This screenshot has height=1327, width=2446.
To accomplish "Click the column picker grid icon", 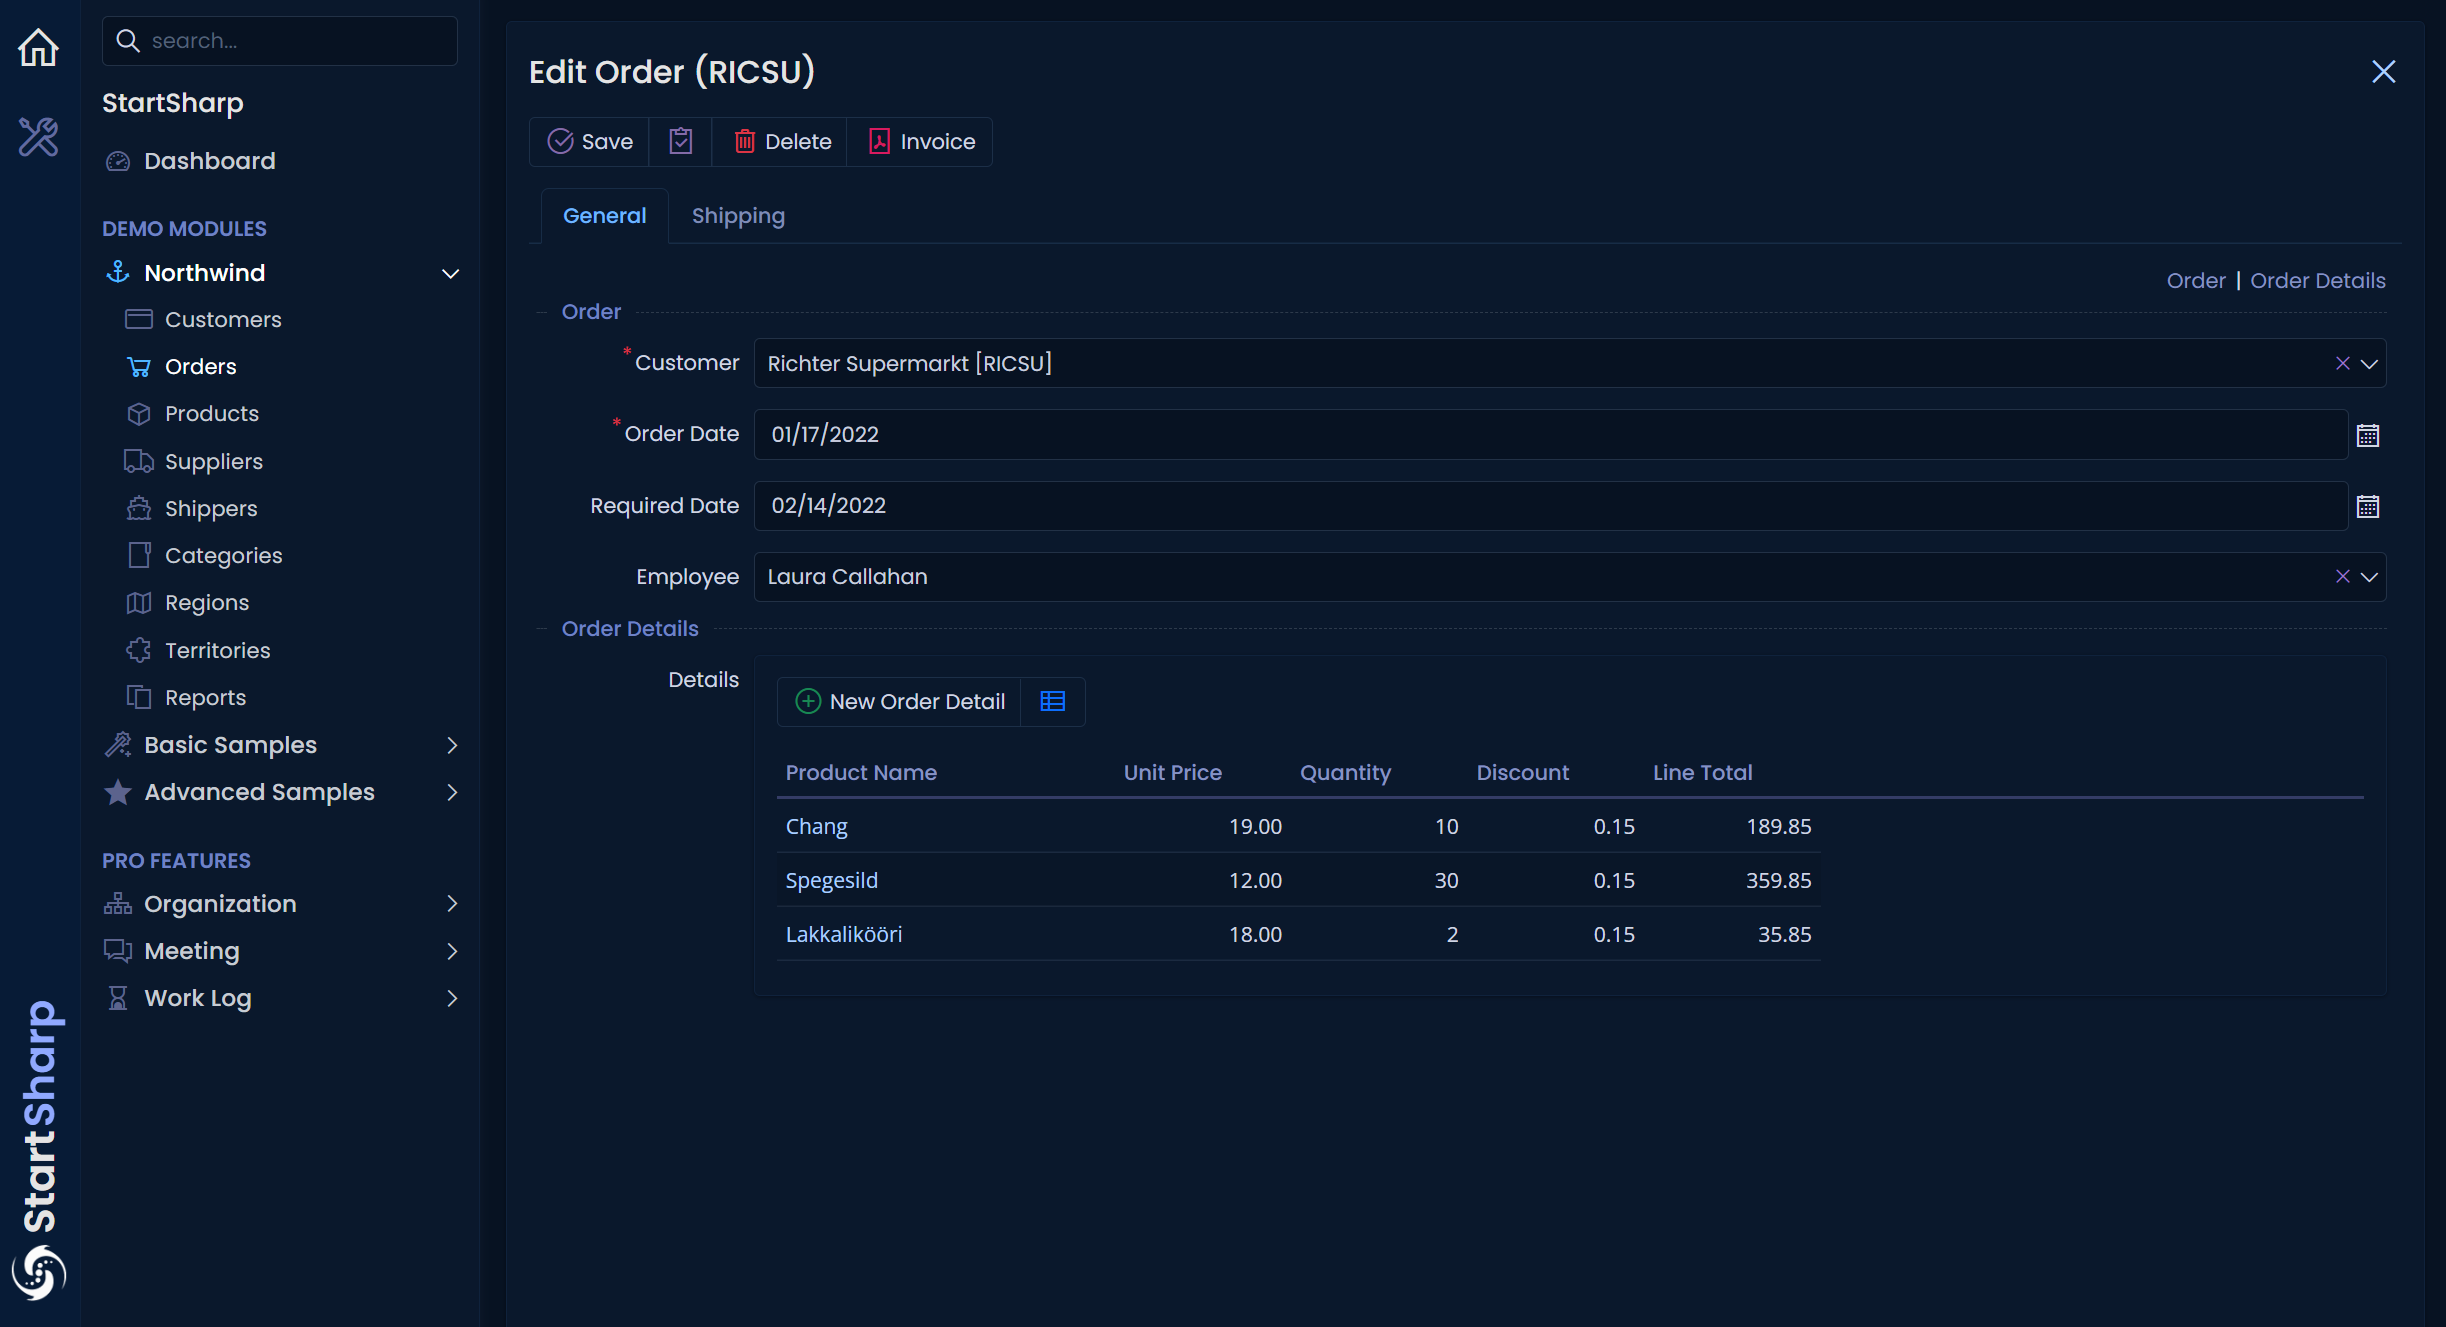I will (1052, 701).
